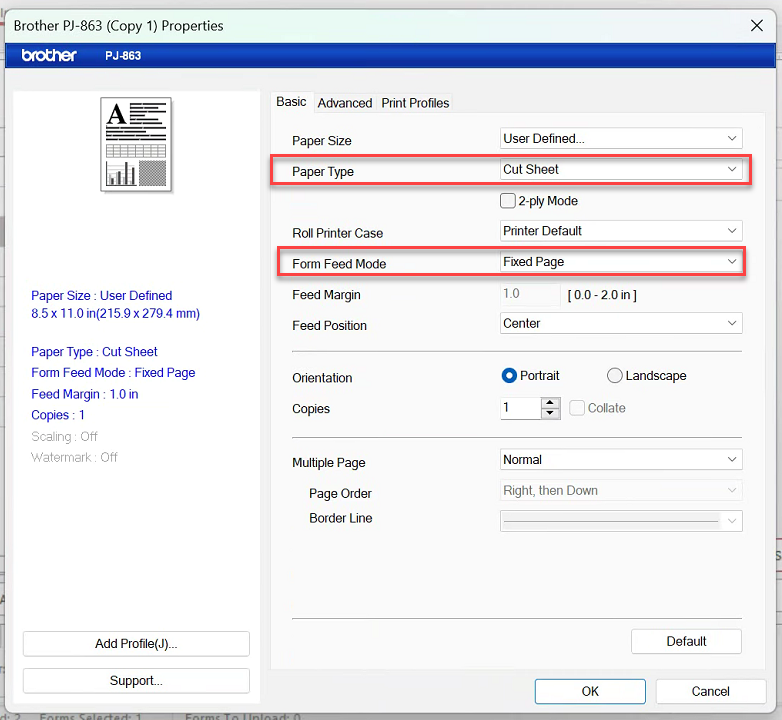Close the printer Properties dialog
Screen dimensions: 782x720
(x=756, y=25)
